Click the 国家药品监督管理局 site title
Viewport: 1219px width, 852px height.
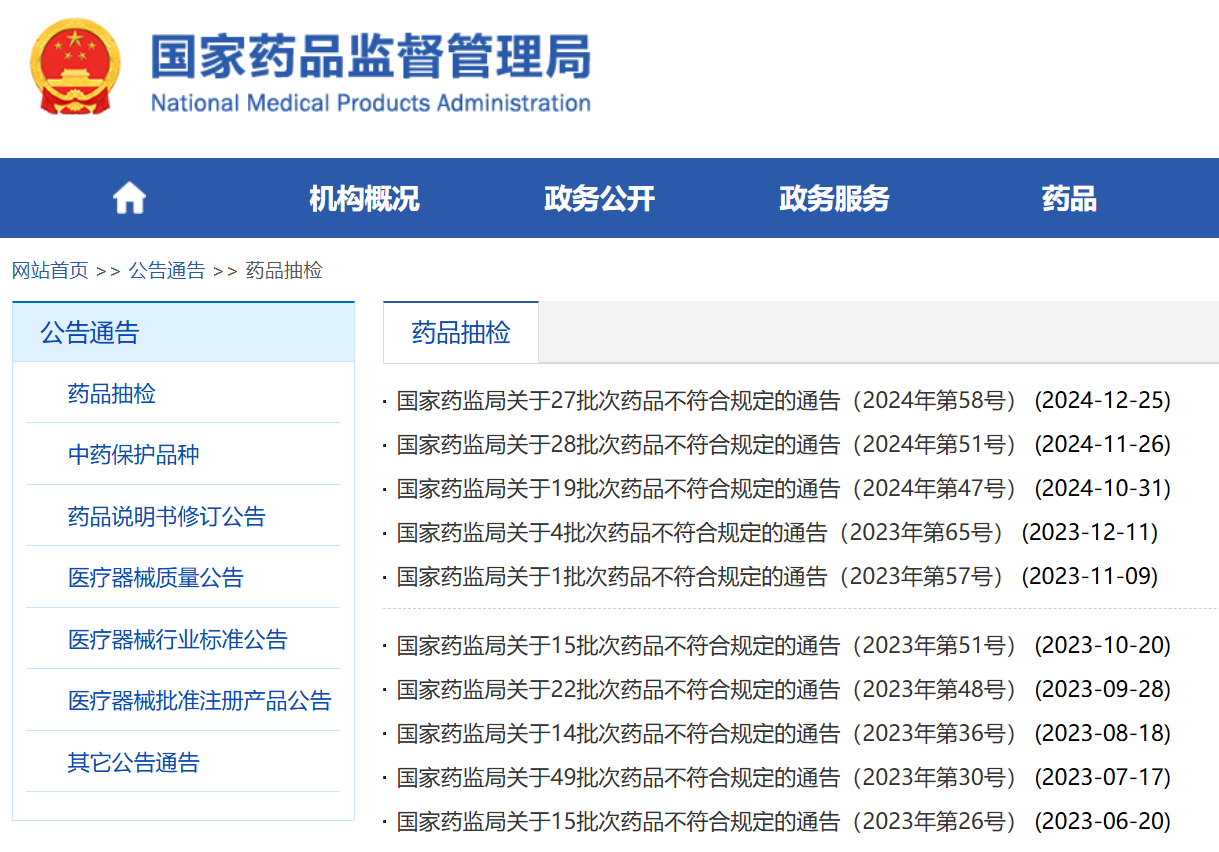click(370, 55)
